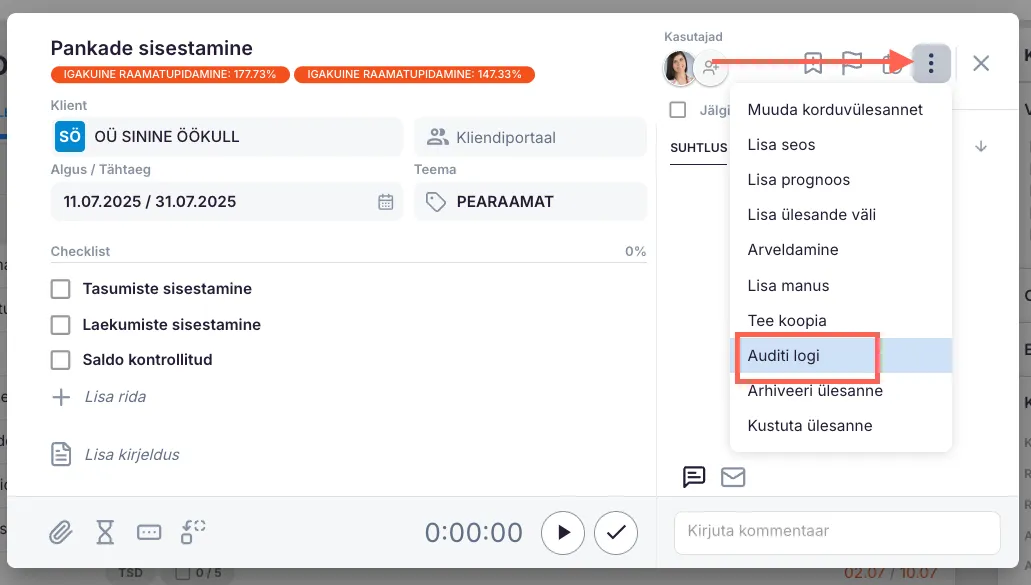Viewport: 1031px width, 585px height.
Task: Click the add user icon
Action: pyautogui.click(x=711, y=68)
